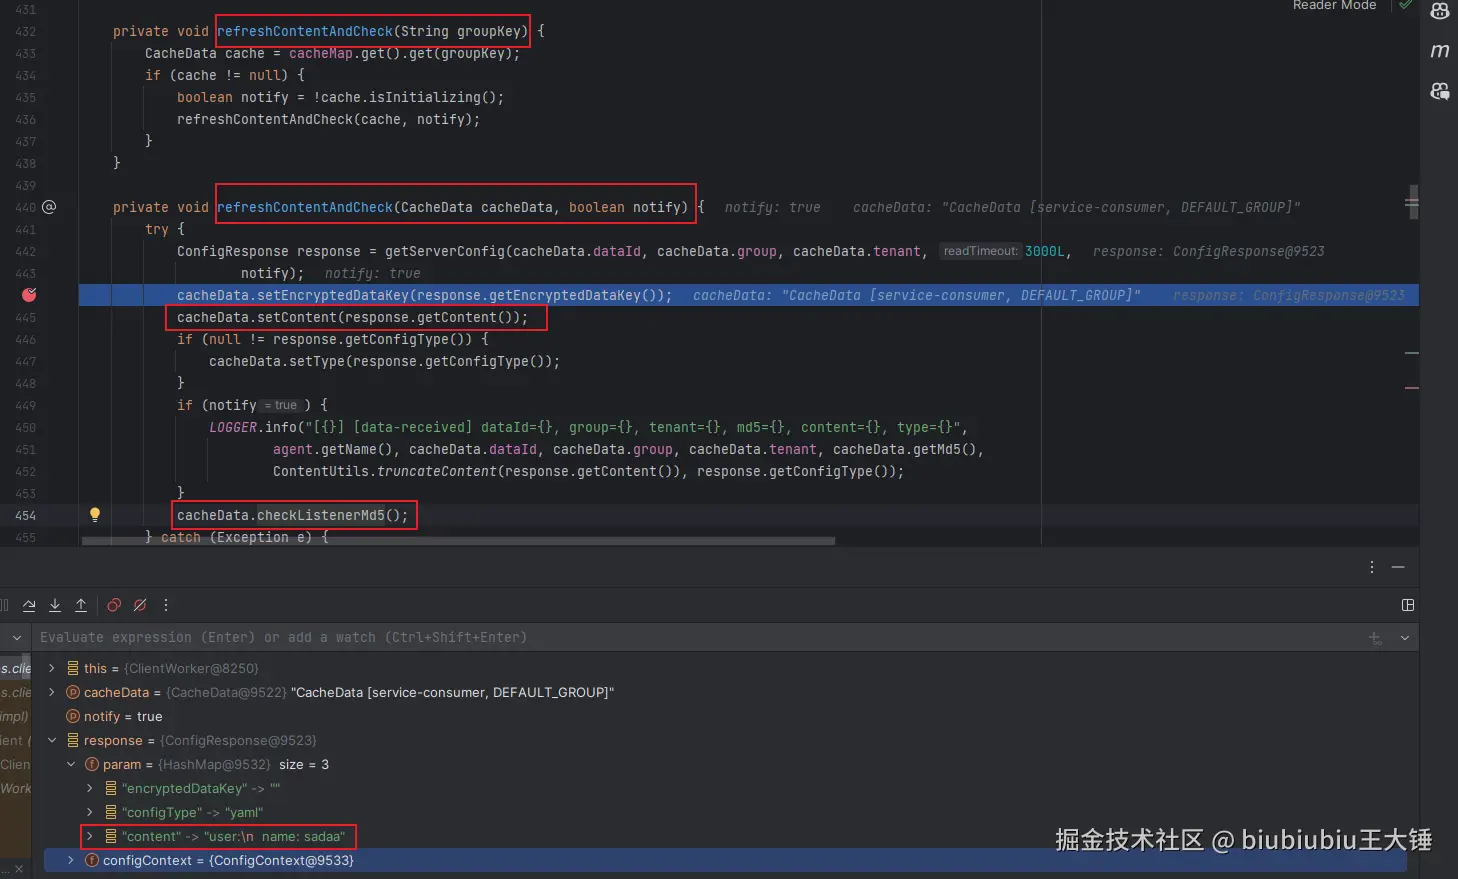Click the Step Over debugger icon
The height and width of the screenshot is (879, 1458).
pyautogui.click(x=29, y=605)
